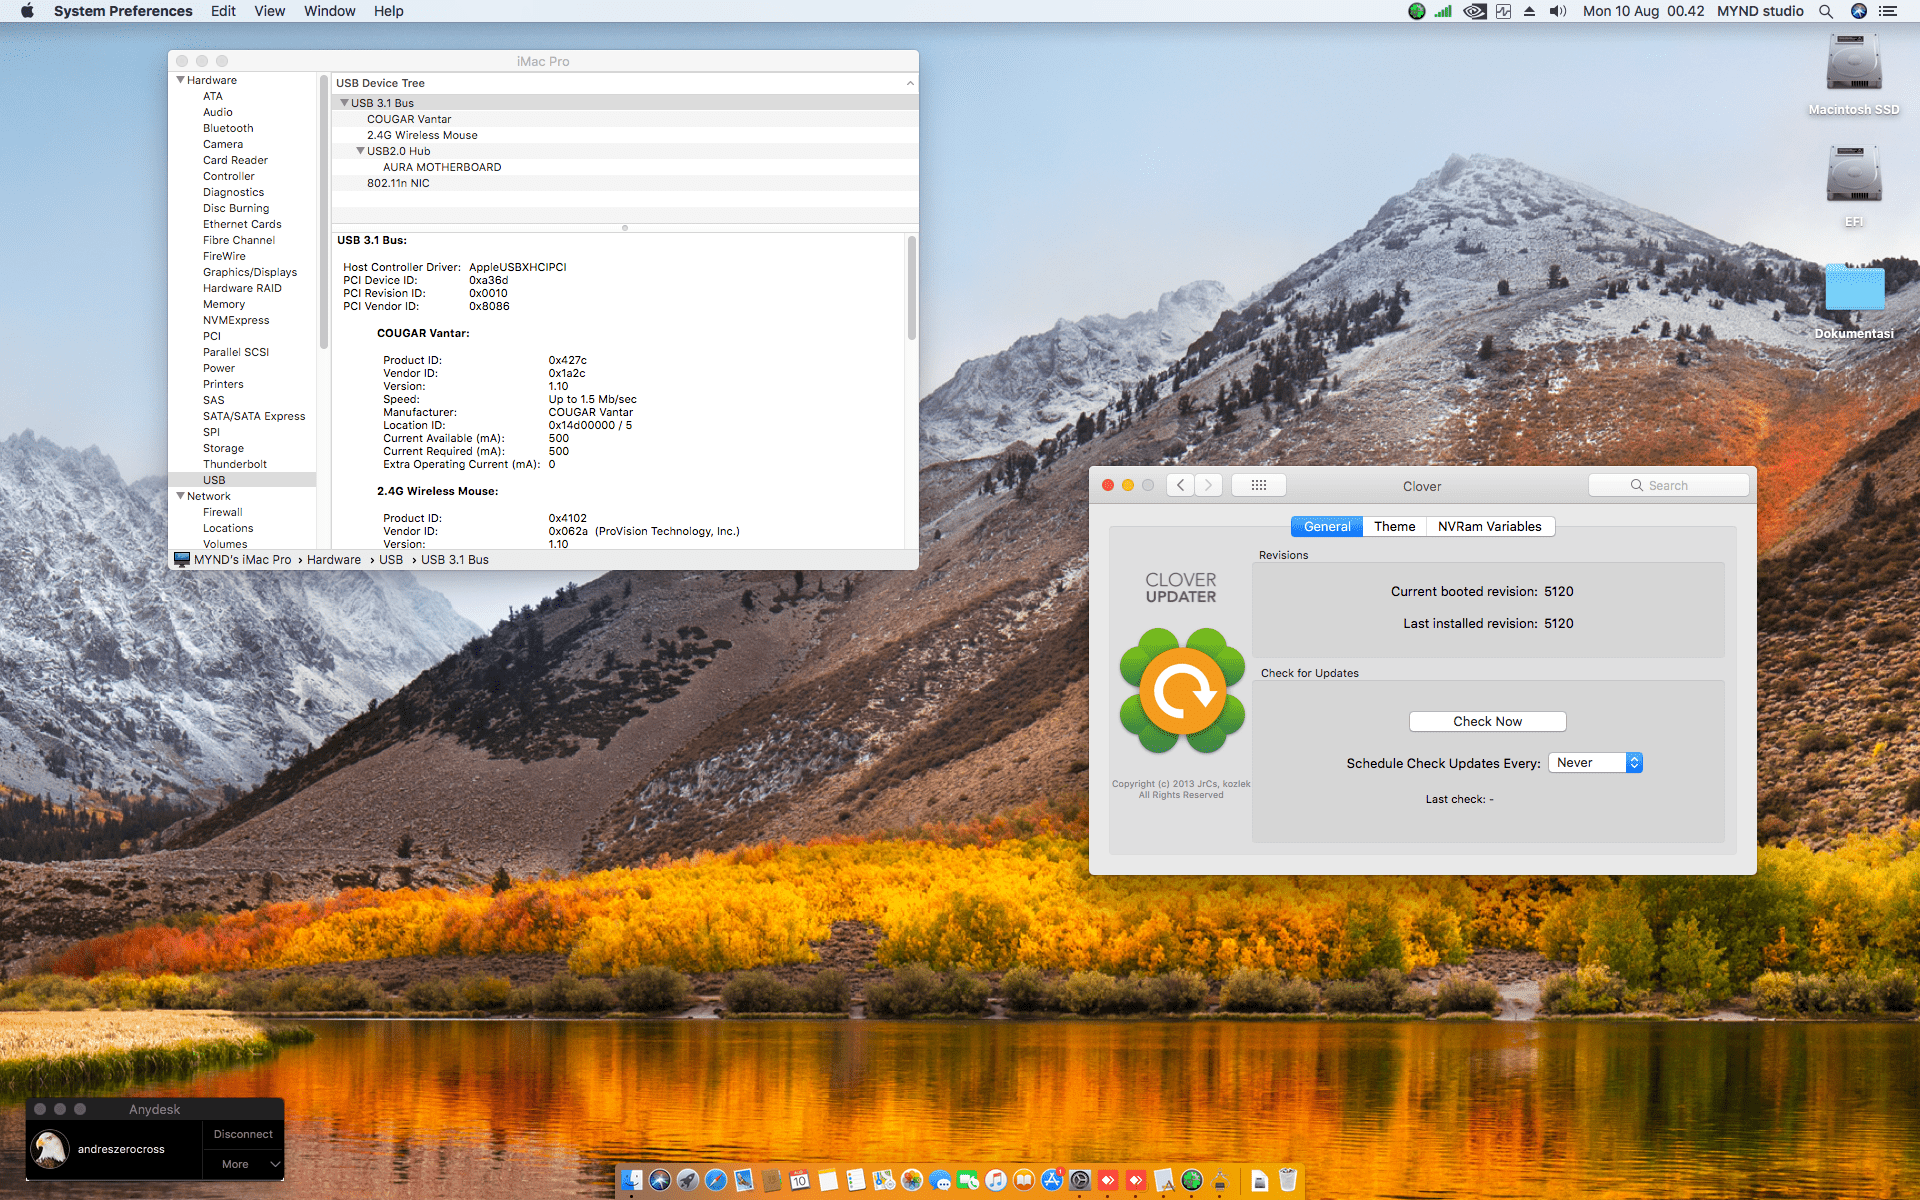Viewport: 1920px width, 1200px height.
Task: Open App Store with update badge
Action: click(1052, 1180)
